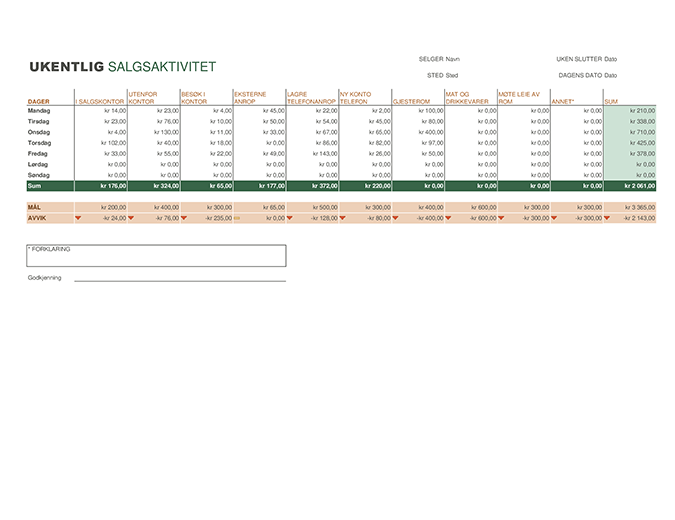Select the light green Onsdag SUM cell kr 710,00

(x=630, y=132)
